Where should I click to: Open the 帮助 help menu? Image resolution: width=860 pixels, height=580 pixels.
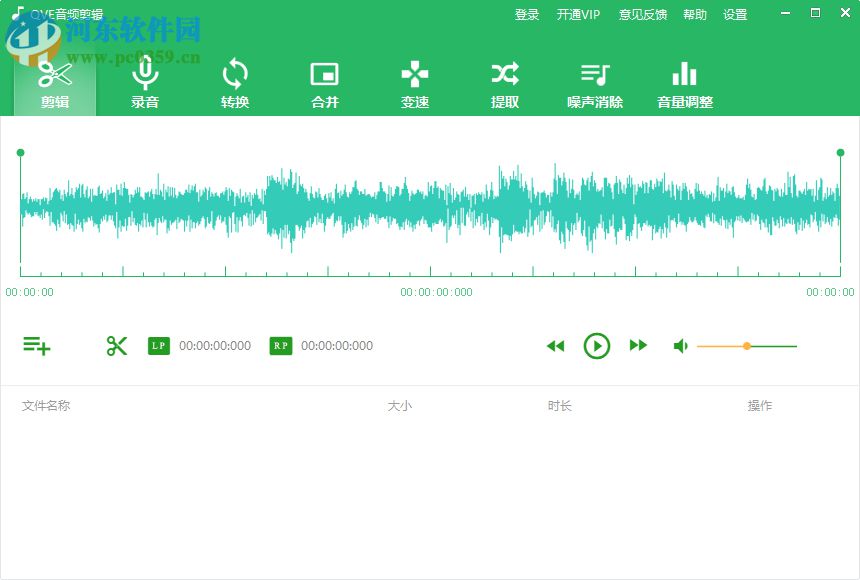pyautogui.click(x=695, y=14)
